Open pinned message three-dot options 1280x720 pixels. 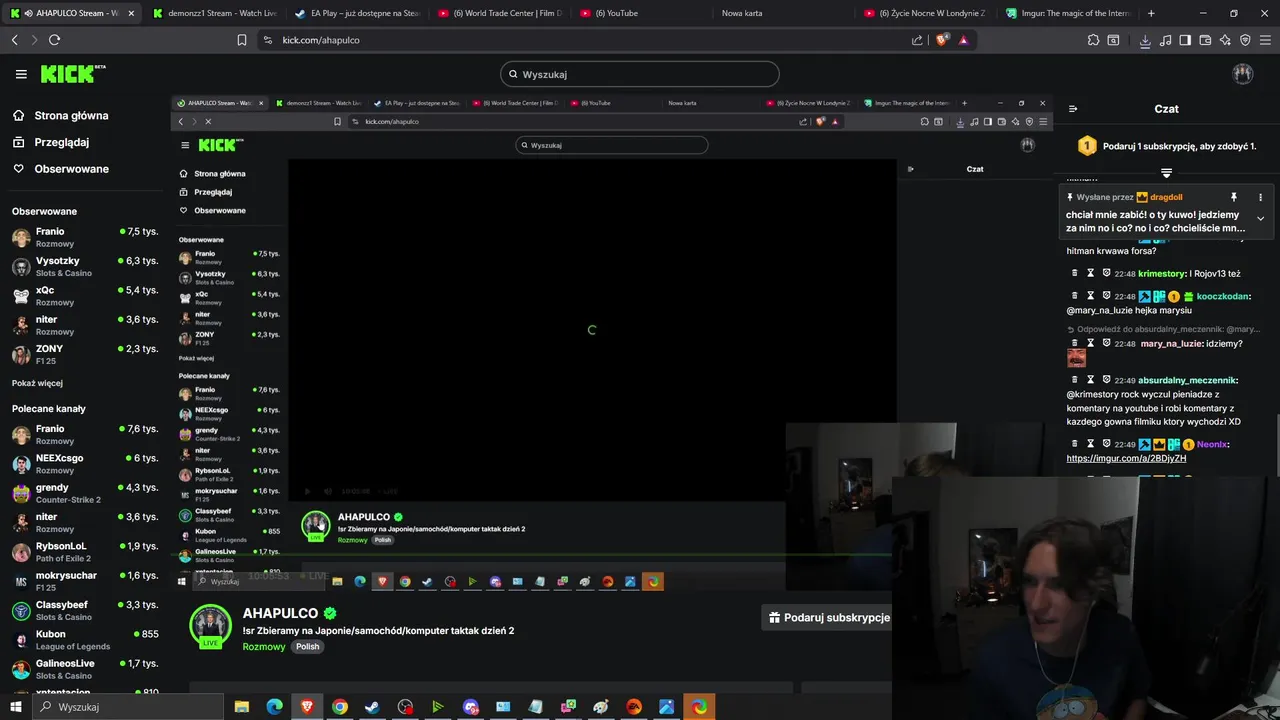pos(1260,197)
